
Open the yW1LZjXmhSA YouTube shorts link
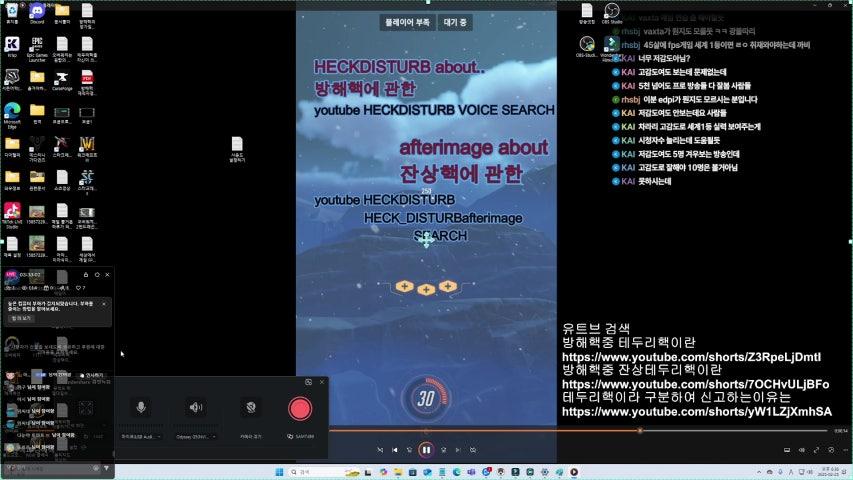pos(697,411)
